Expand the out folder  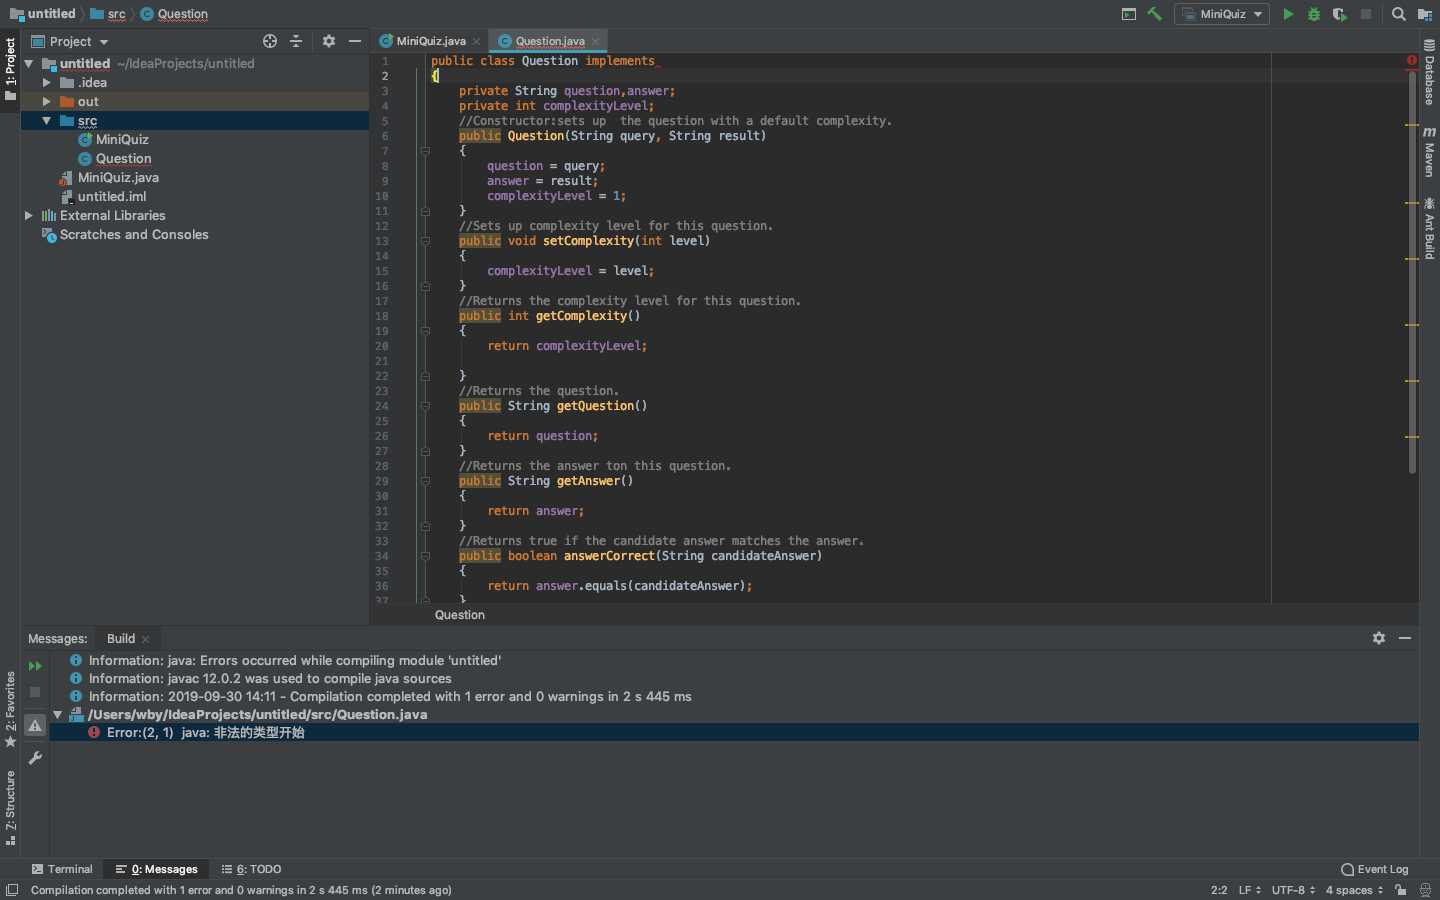[x=47, y=101]
